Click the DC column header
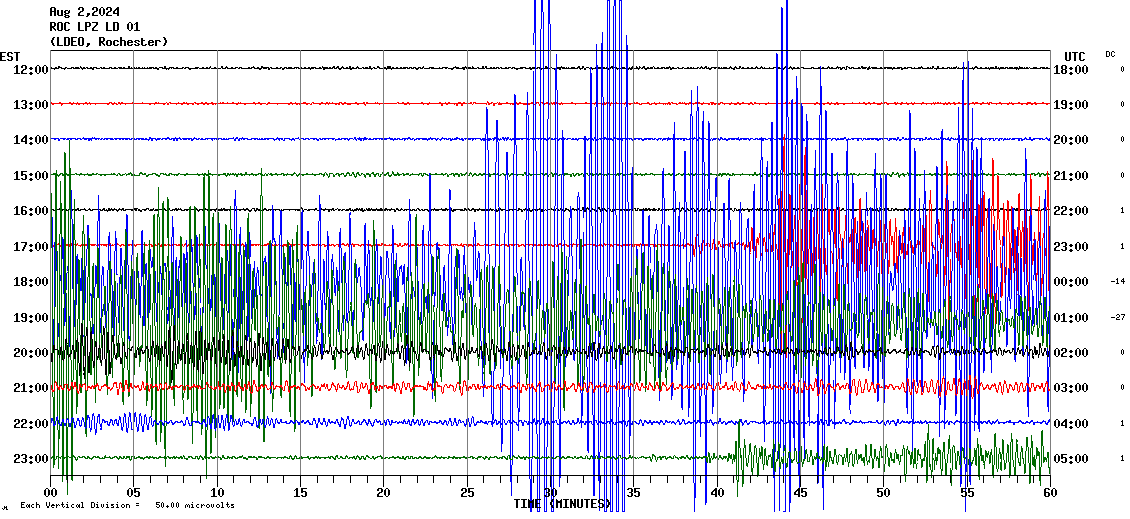This screenshot has width=1130, height=519. click(x=1110, y=54)
